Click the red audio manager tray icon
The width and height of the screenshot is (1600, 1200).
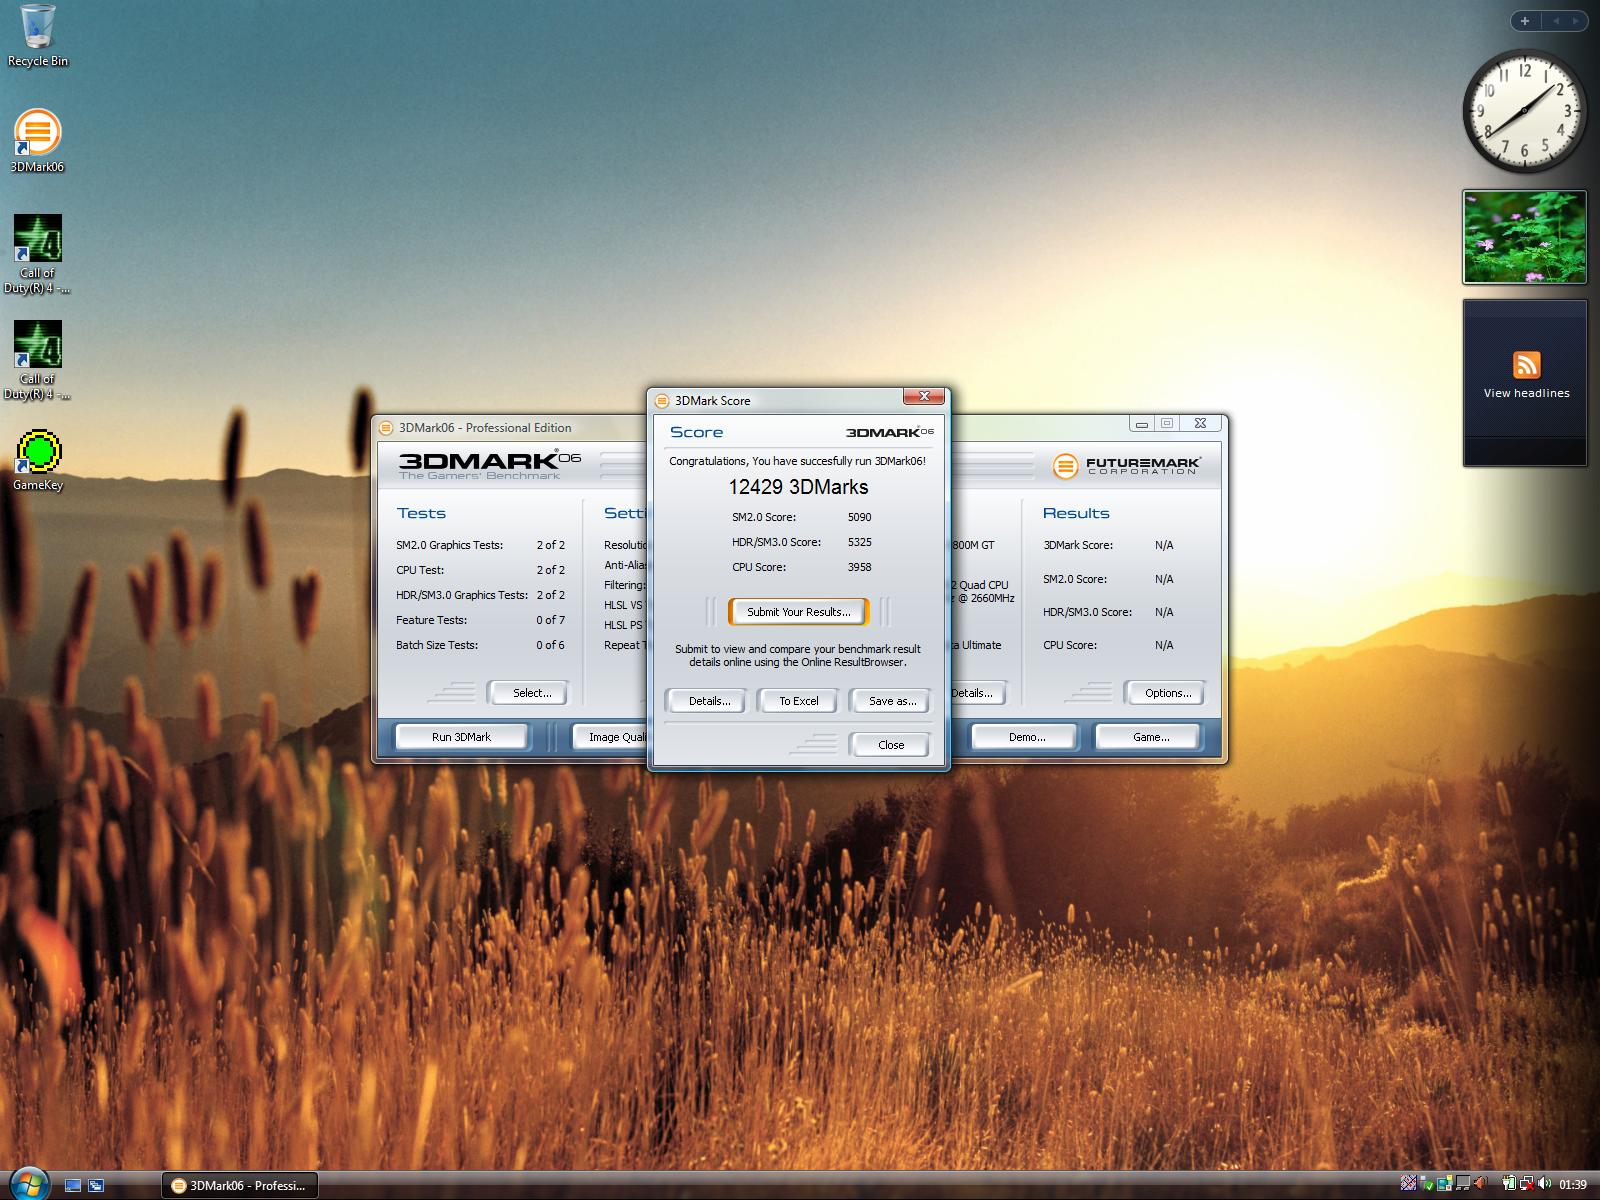tap(1481, 1183)
